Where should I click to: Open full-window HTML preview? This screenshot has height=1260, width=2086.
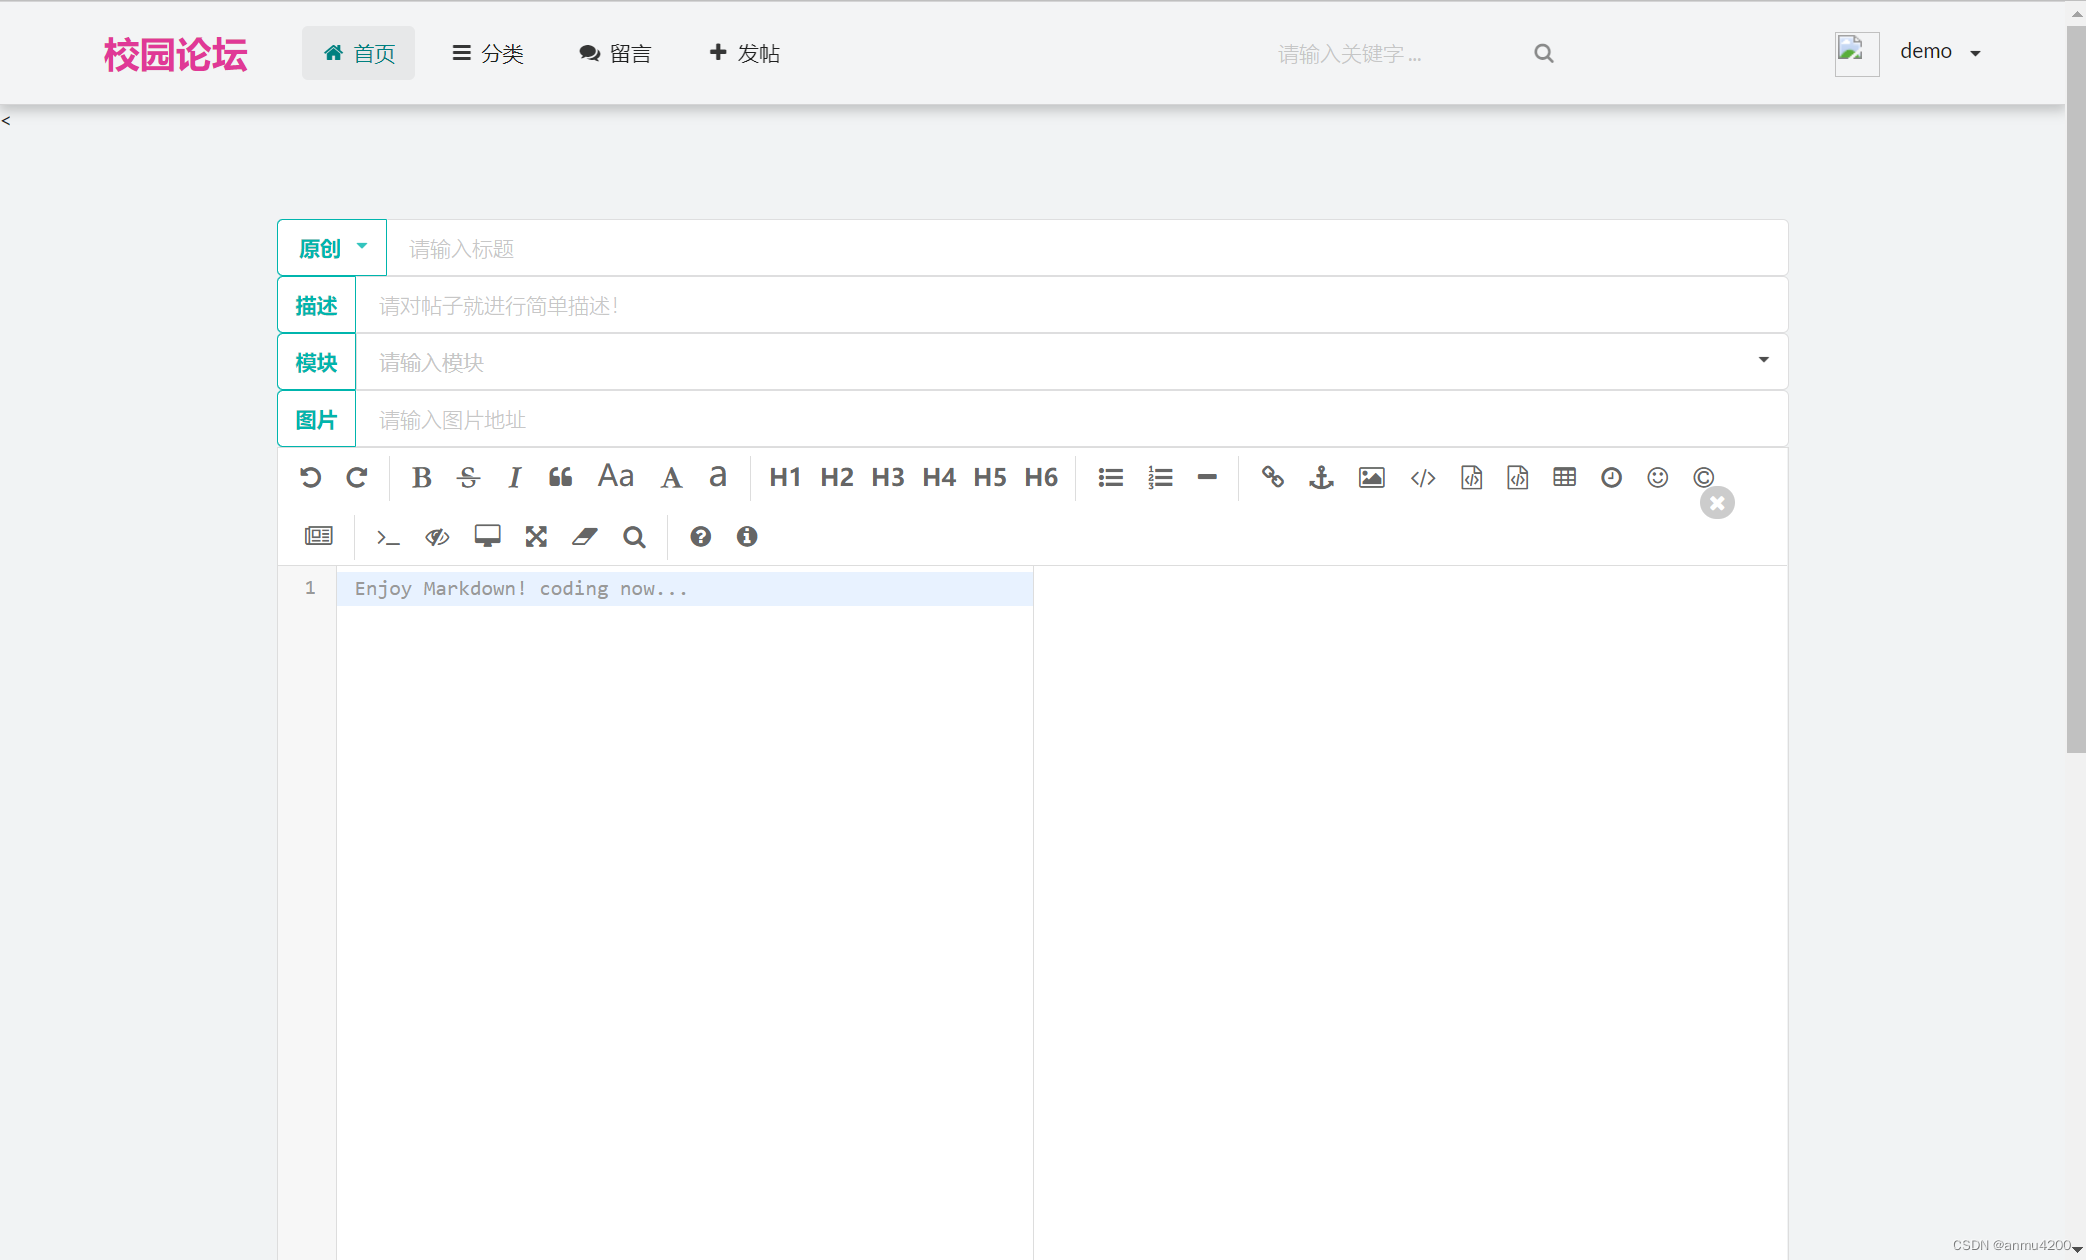pos(487,536)
